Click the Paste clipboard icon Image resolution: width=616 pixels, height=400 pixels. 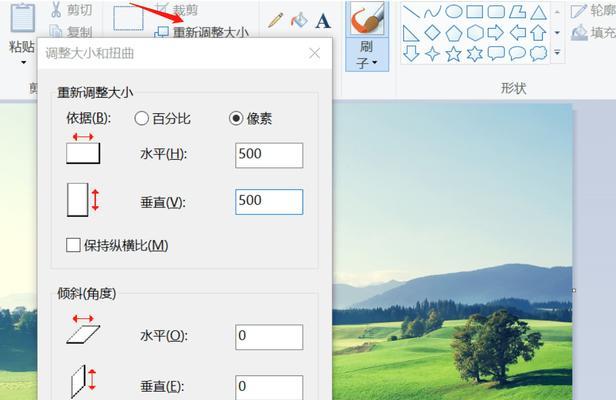(22, 17)
